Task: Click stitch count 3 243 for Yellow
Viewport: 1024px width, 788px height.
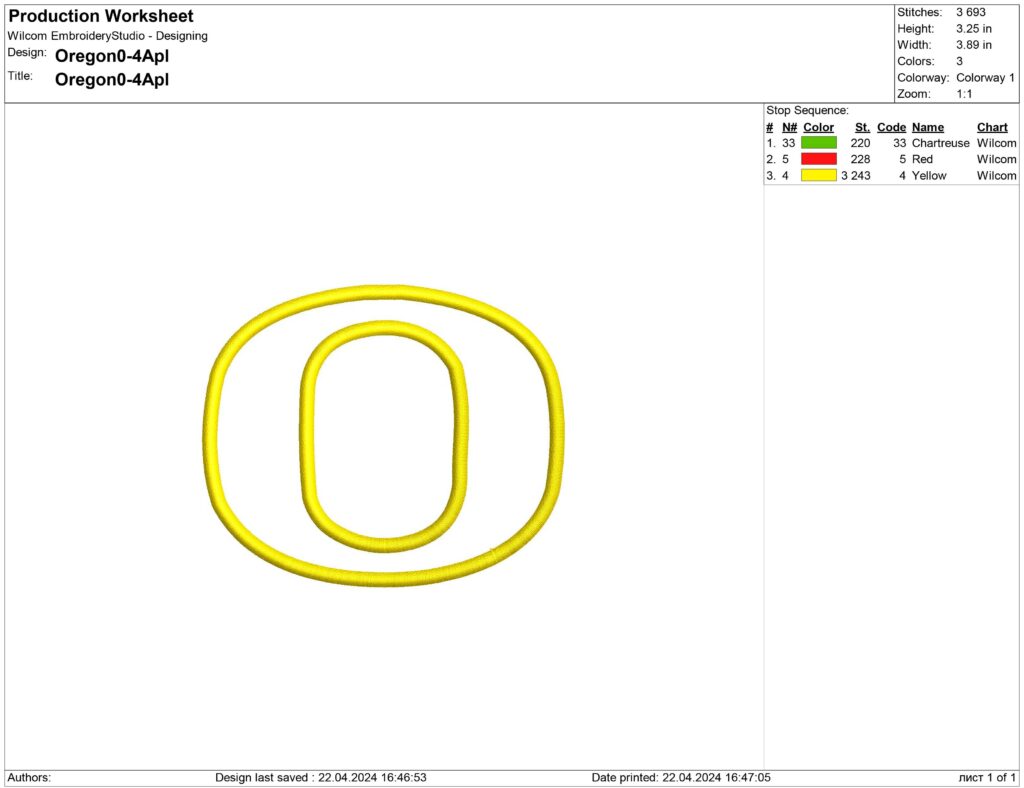Action: coord(856,176)
